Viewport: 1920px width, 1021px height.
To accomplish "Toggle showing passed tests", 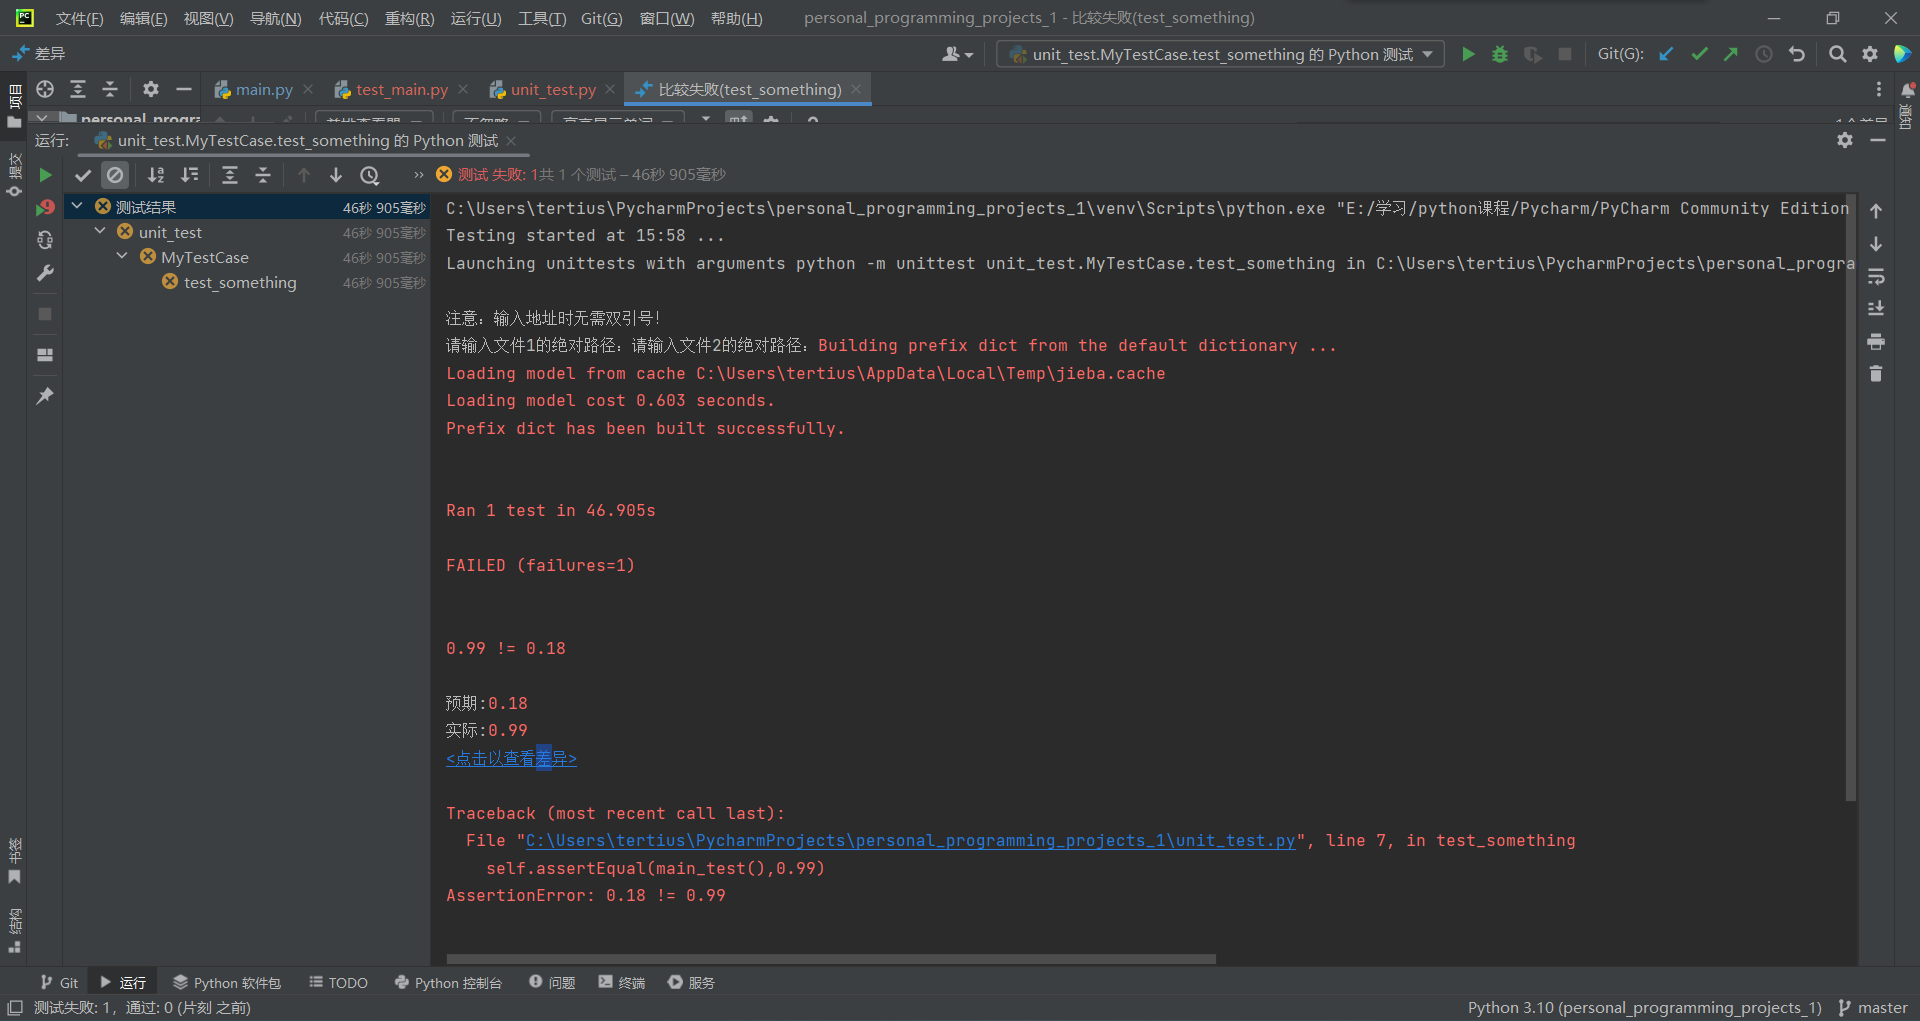I will [x=83, y=175].
